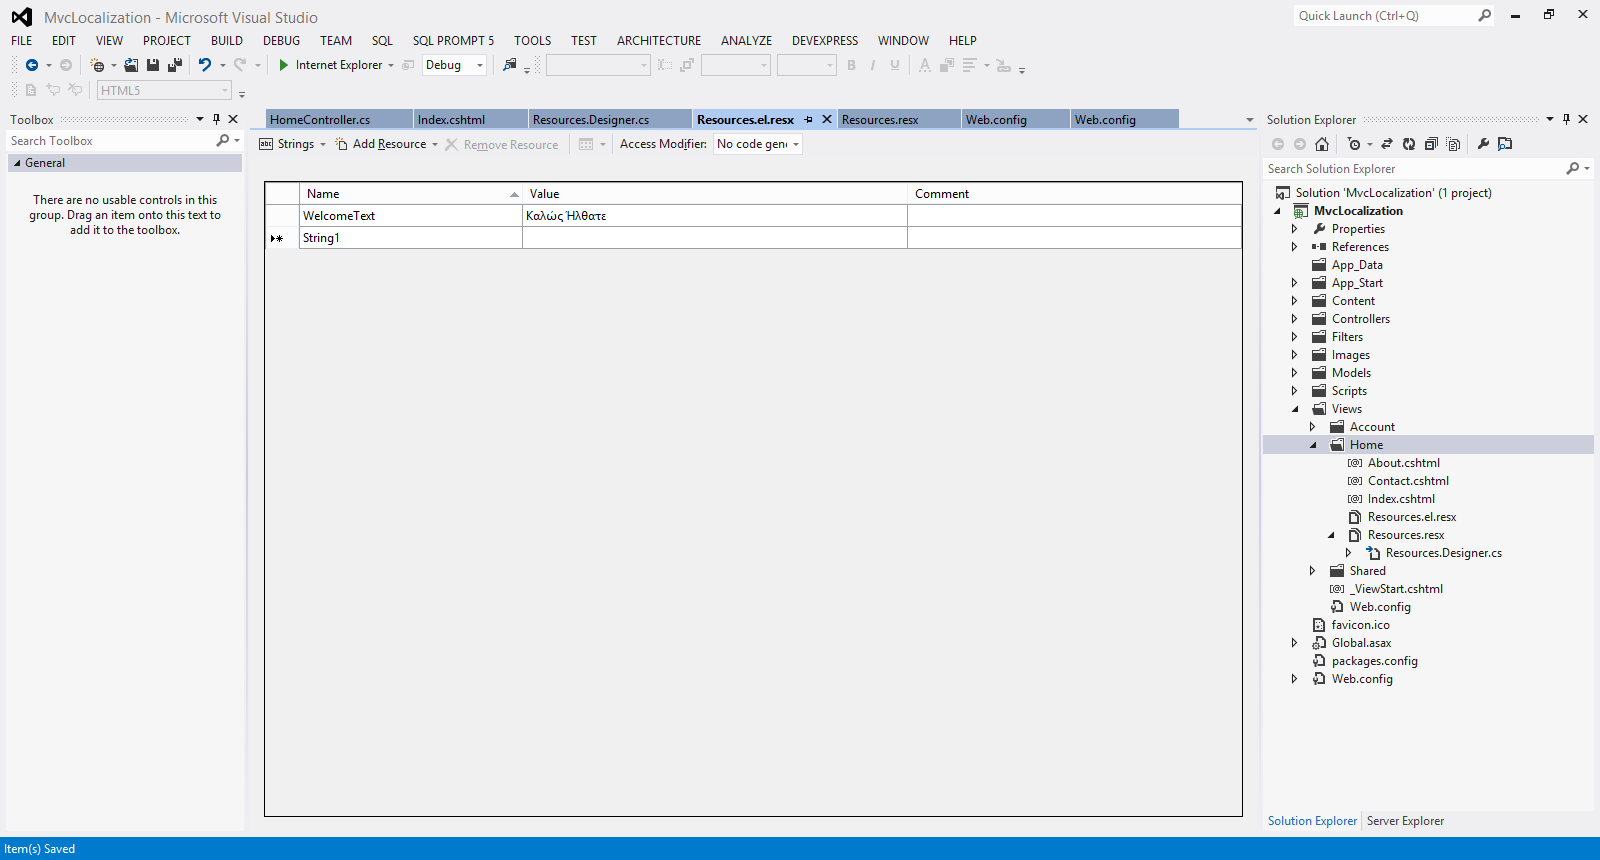Image resolution: width=1600 pixels, height=860 pixels.
Task: Click Sync with Active Document icon
Action: 1387,144
